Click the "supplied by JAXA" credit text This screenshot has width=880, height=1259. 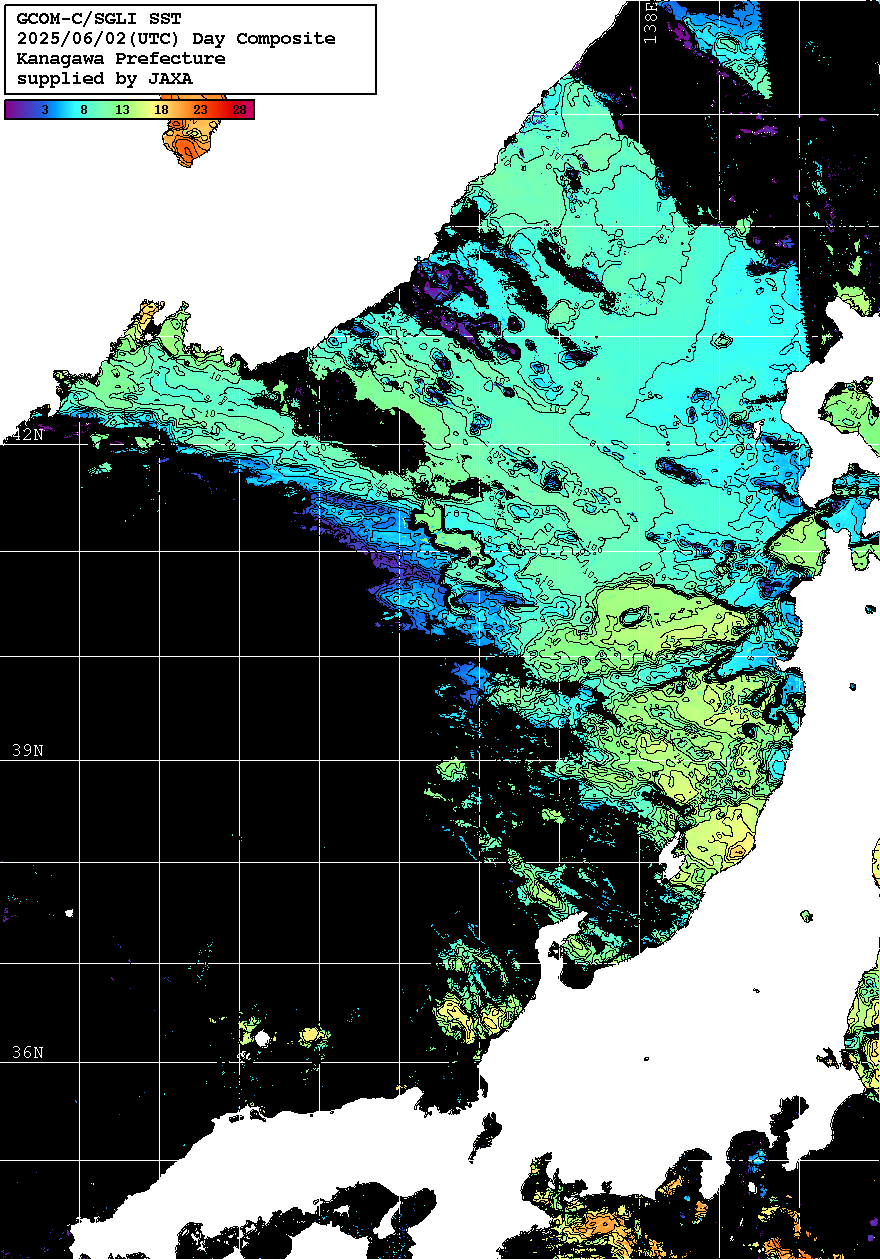pos(105,78)
